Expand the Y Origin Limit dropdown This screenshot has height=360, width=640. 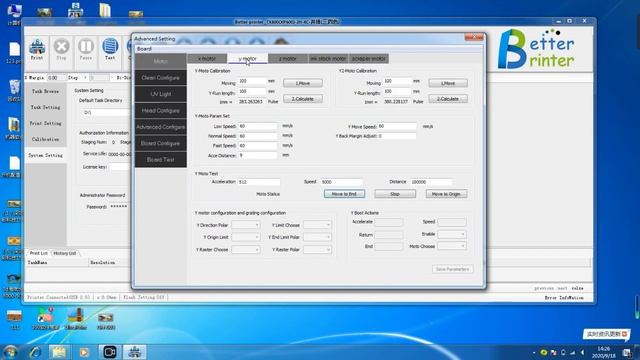tap(246, 237)
